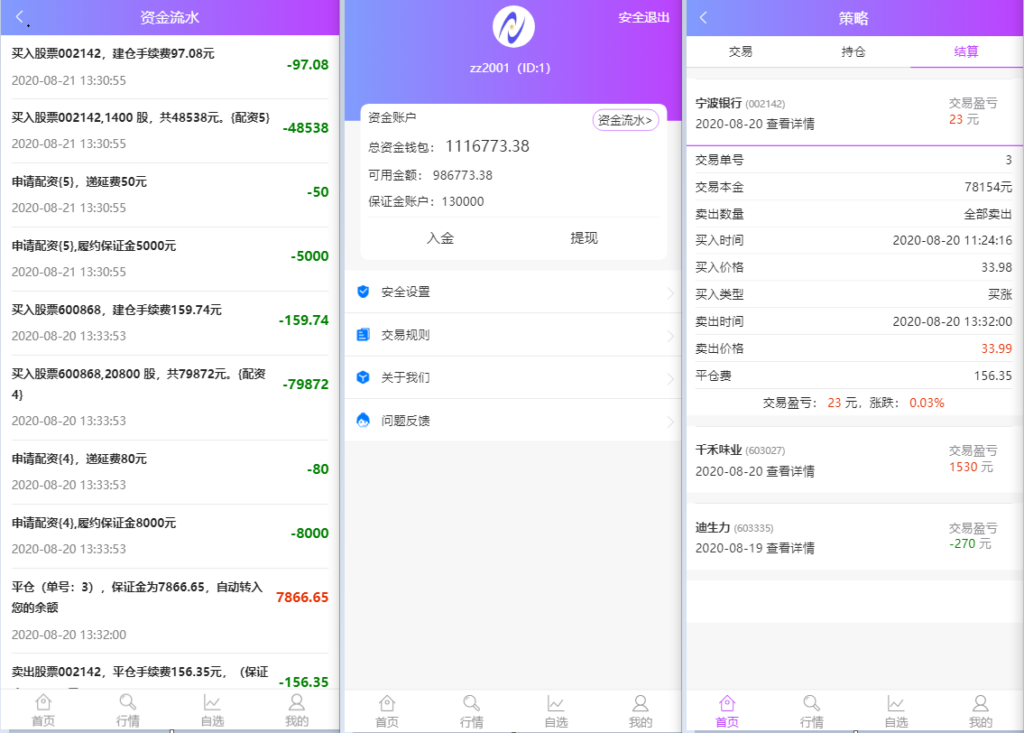Viewport: 1024px width, 733px height.
Task: Select the 安全设置 menu label
Action: [x=406, y=292]
